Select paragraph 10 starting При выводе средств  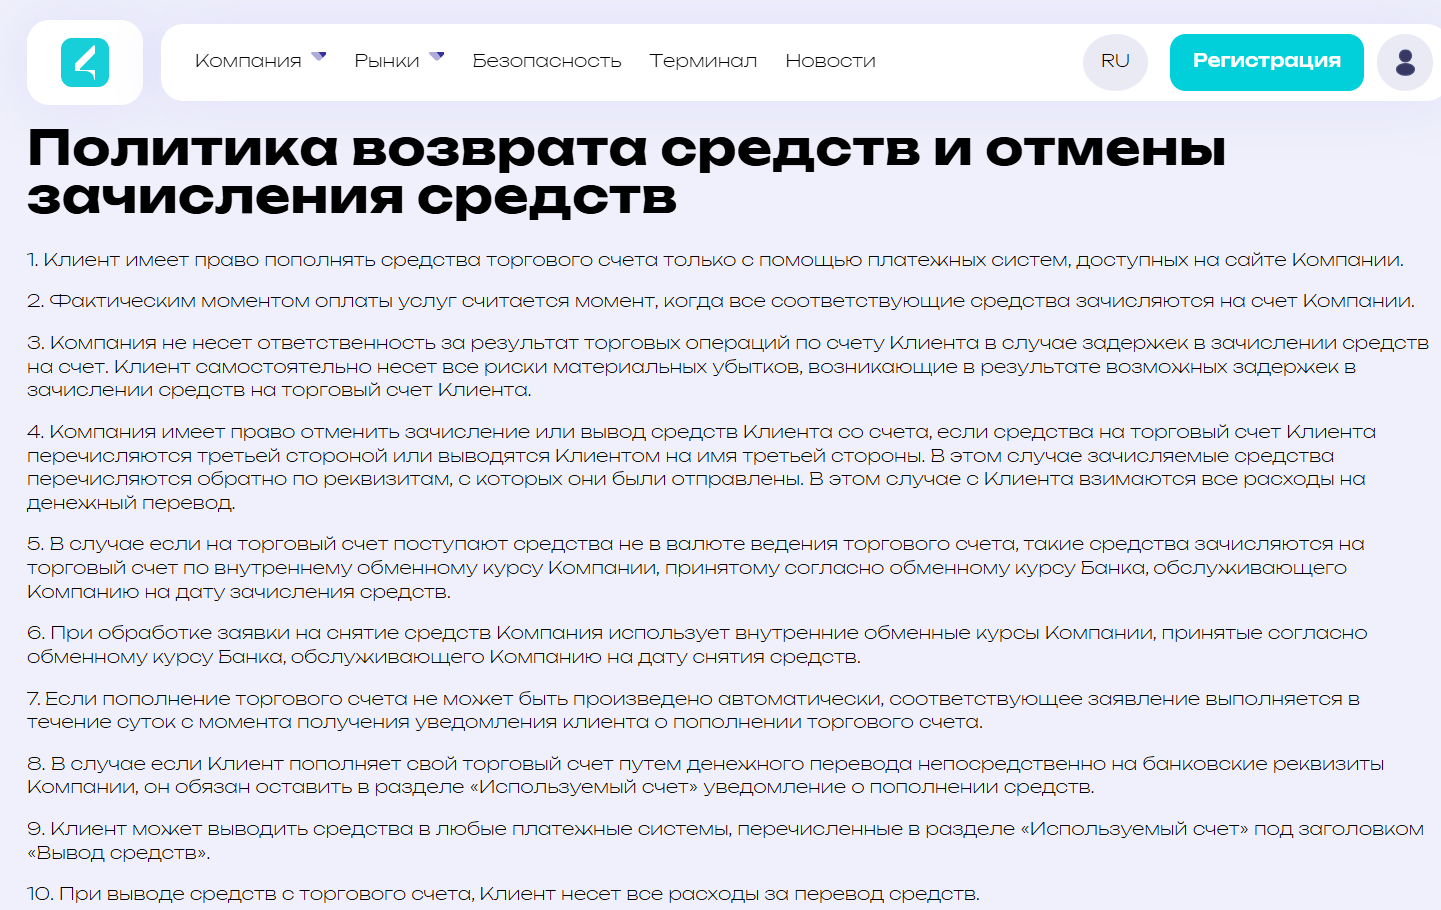503,894
